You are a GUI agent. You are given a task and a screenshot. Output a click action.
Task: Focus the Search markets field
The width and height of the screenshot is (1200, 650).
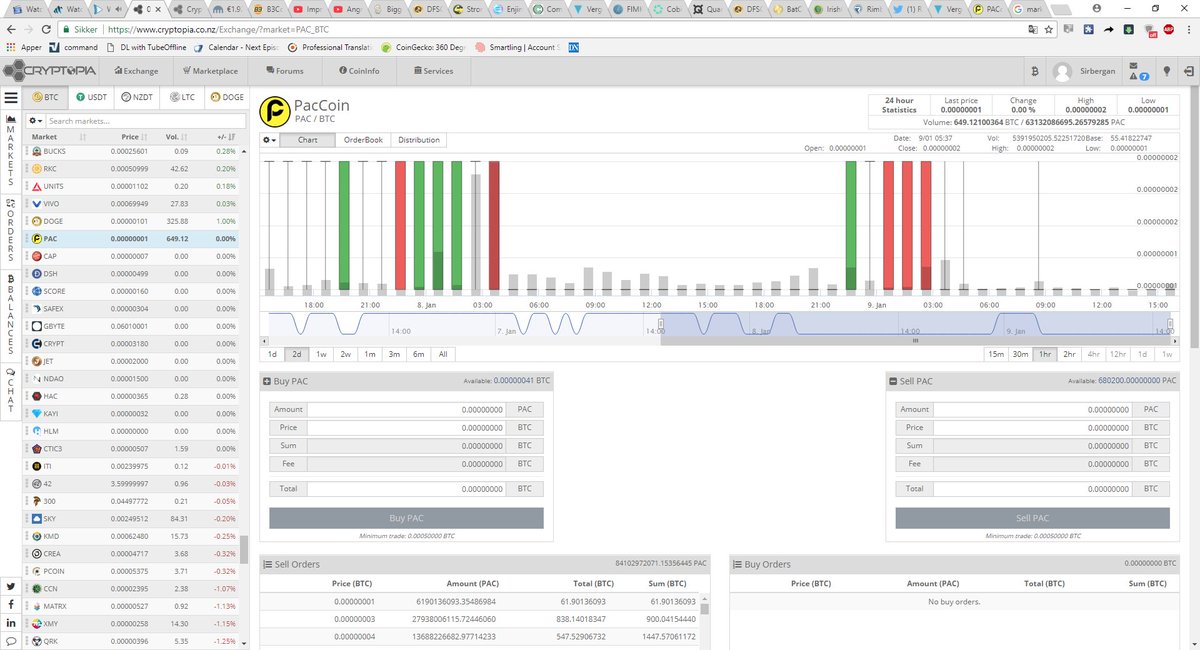point(145,120)
